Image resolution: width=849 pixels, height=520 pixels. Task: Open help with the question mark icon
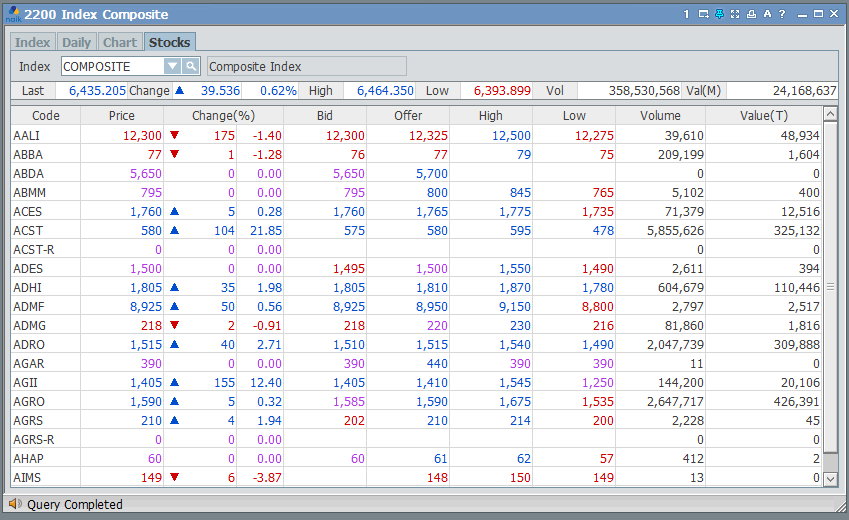[x=782, y=14]
